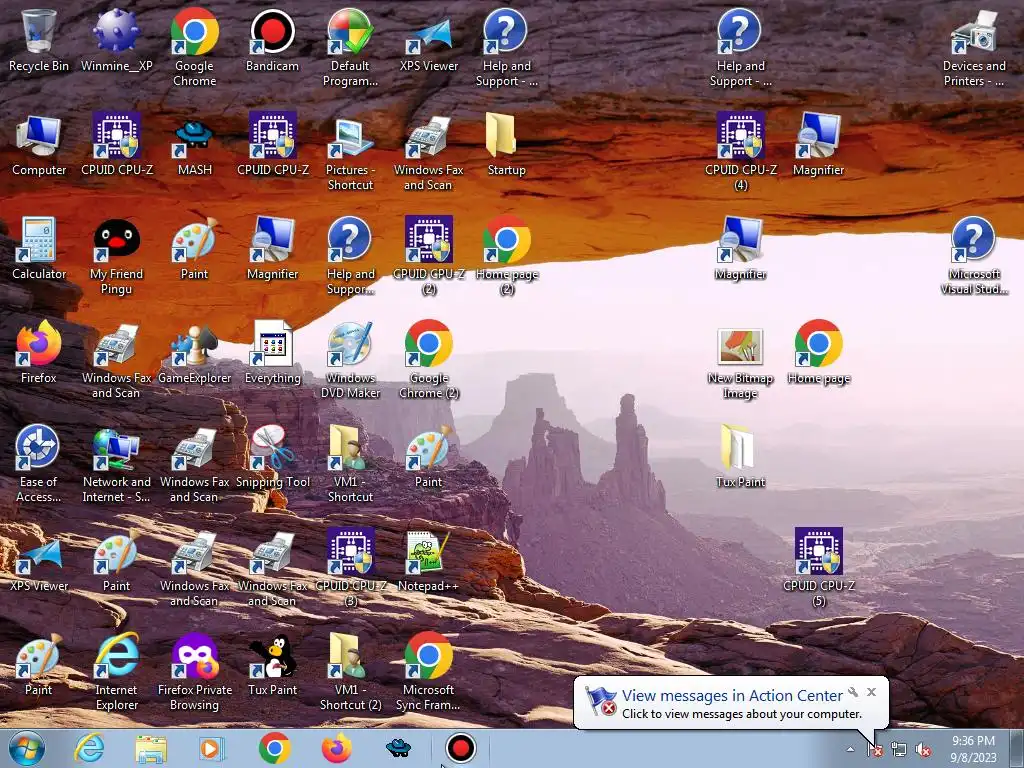Open network status tray icon

point(899,750)
